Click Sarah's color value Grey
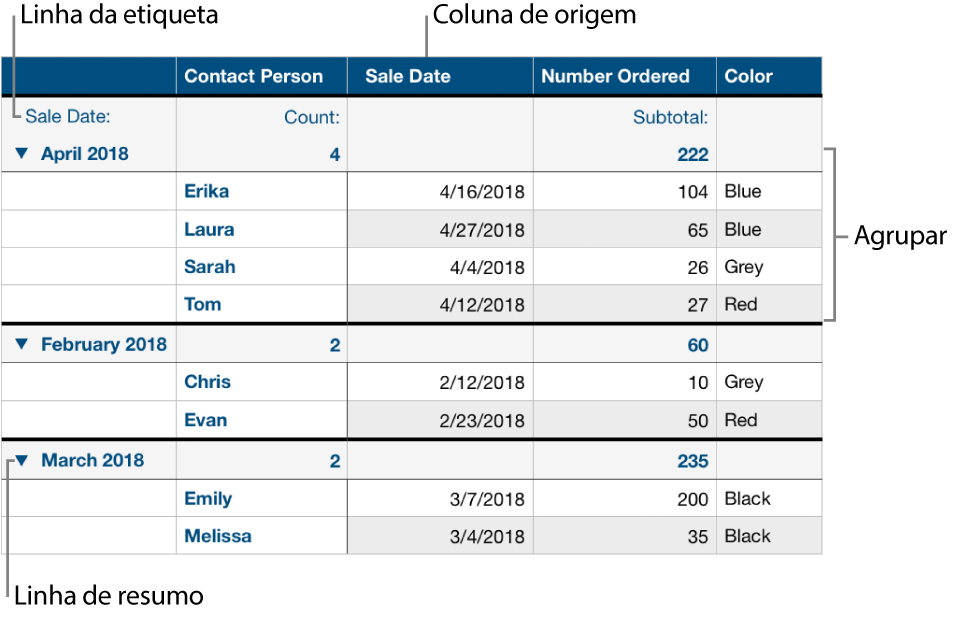Screen dimensions: 972x622 (742, 266)
